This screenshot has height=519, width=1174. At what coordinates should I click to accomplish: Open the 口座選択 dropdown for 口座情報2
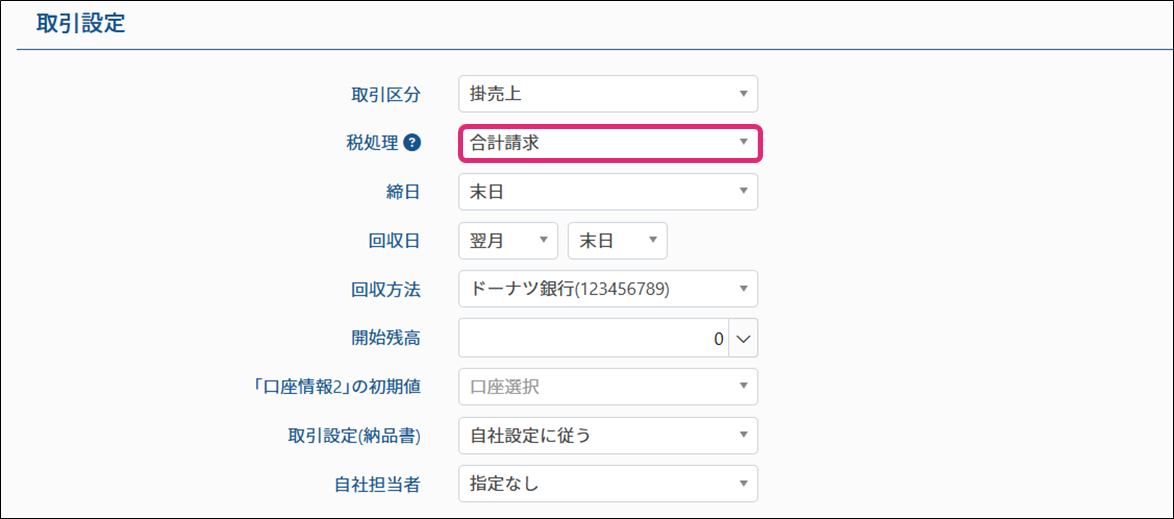pyautogui.click(x=608, y=387)
